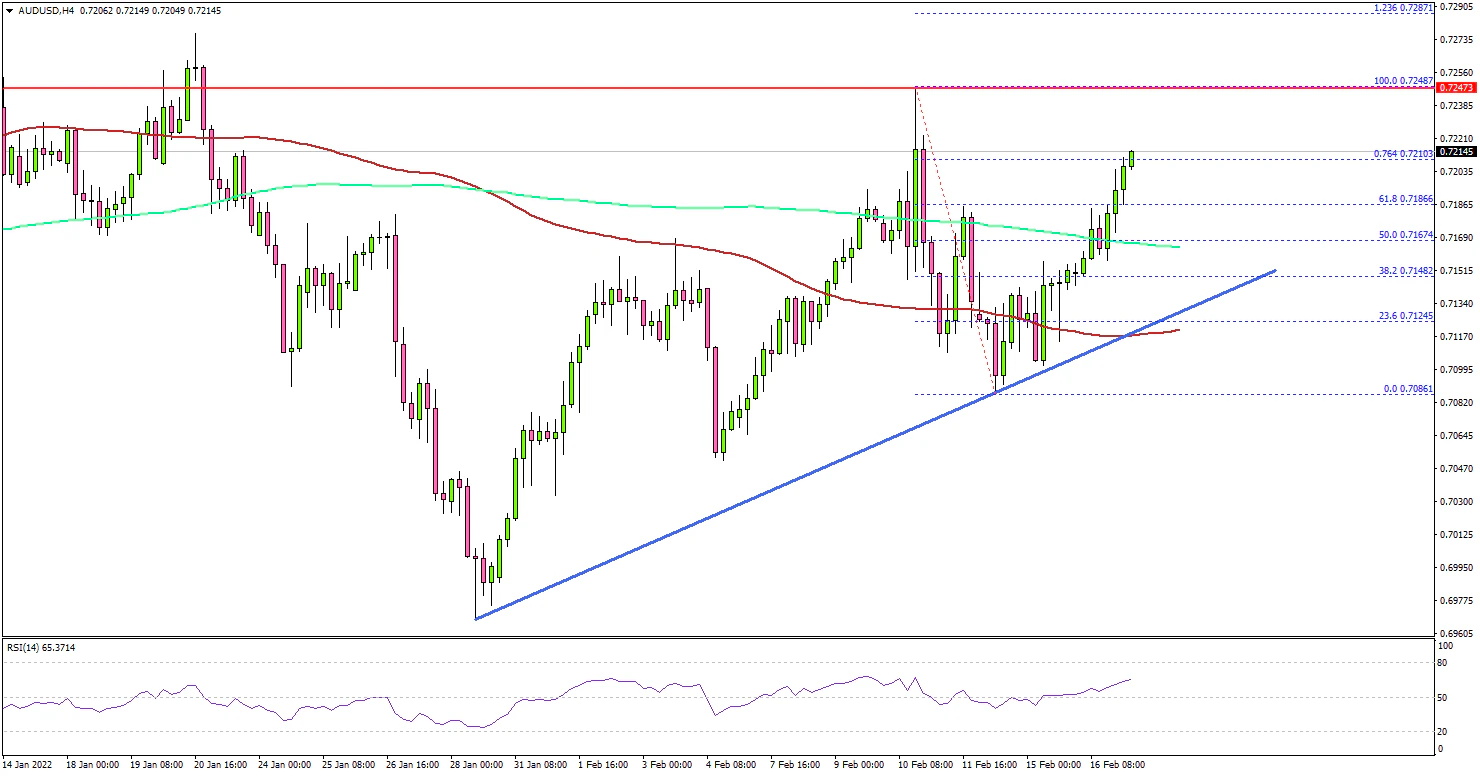The width and height of the screenshot is (1480, 776).
Task: Click the 23.6 0.71245 Fibonacci label
Action: point(1403,316)
